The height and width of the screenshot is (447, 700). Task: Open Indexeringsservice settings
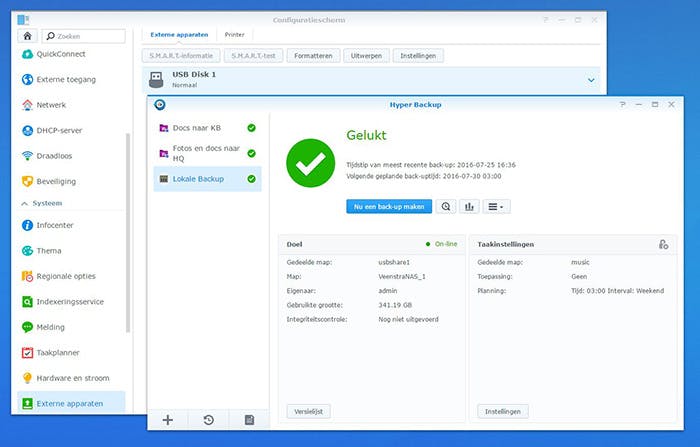(x=62, y=301)
